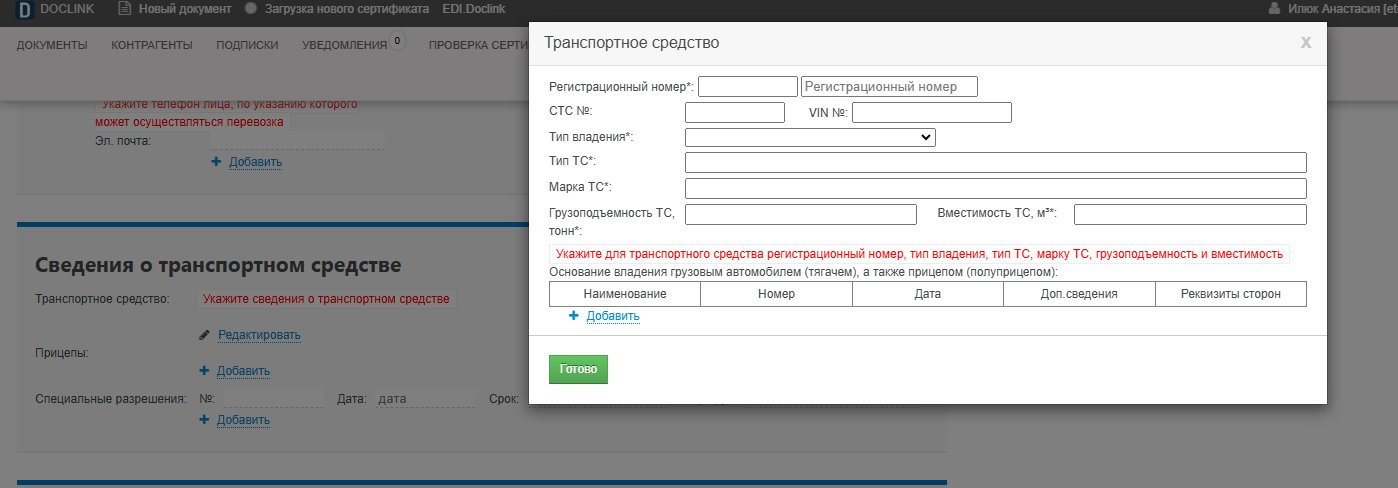Image resolution: width=1398 pixels, height=488 pixels.
Task: Click plus icon under Специальные разрешения
Action: point(204,419)
